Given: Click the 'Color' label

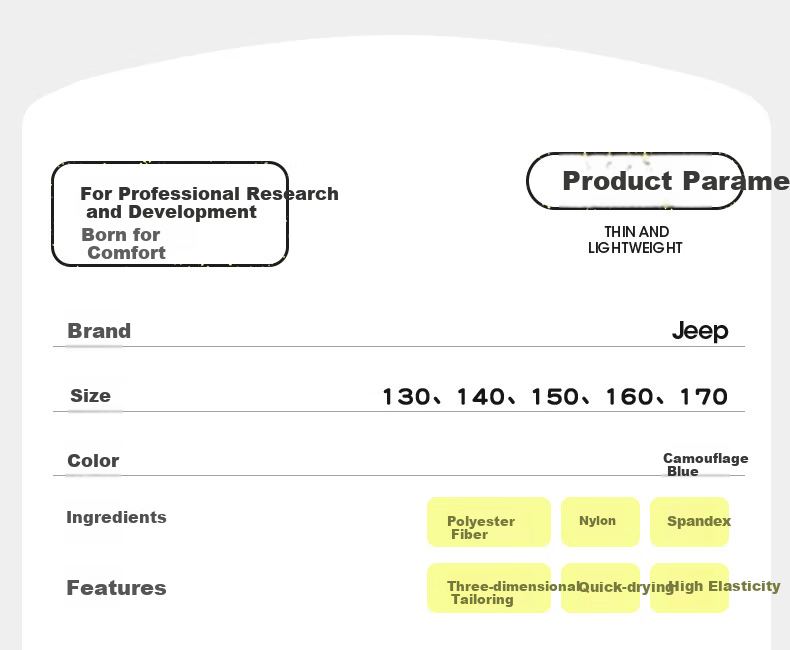Looking at the screenshot, I should tap(93, 461).
